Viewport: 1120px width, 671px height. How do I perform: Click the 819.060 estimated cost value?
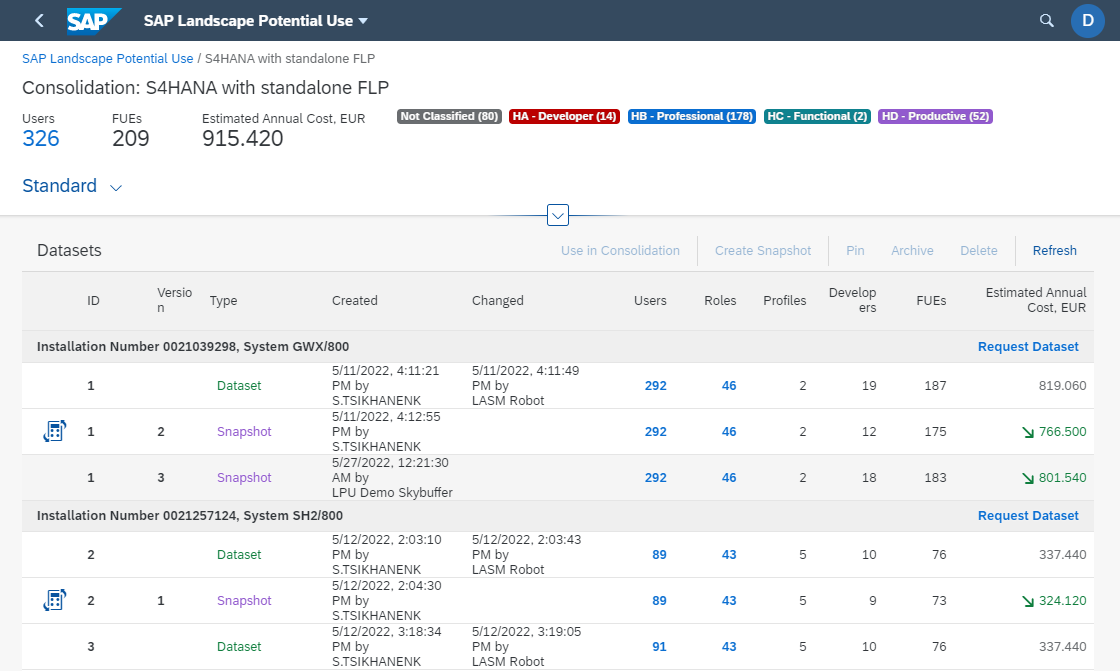tap(1062, 386)
